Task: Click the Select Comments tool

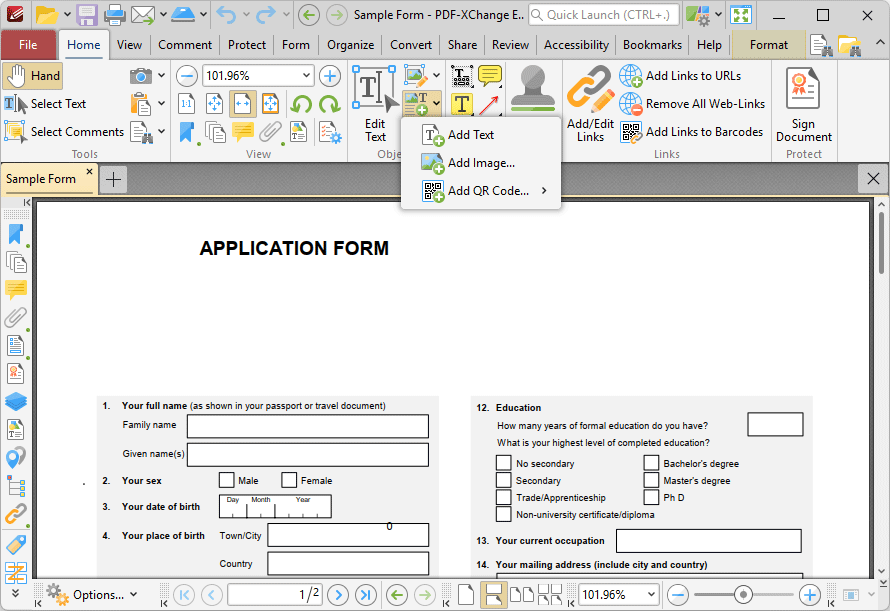Action: (64, 132)
